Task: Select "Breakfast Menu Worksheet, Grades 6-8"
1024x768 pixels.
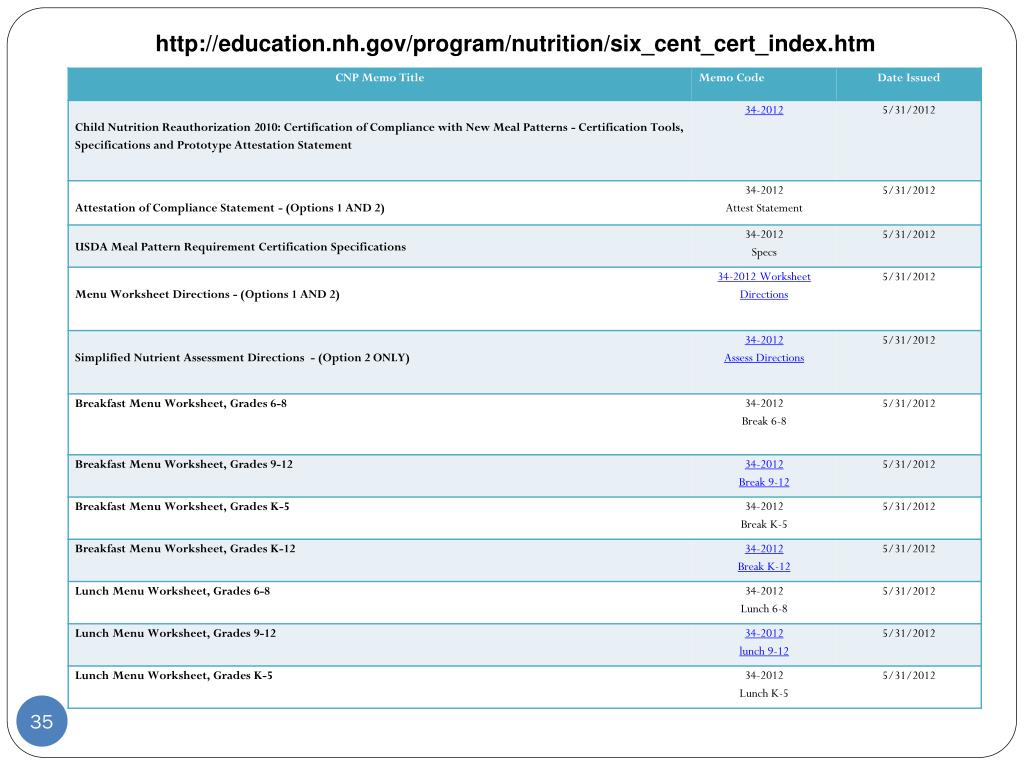Action: click(180, 404)
